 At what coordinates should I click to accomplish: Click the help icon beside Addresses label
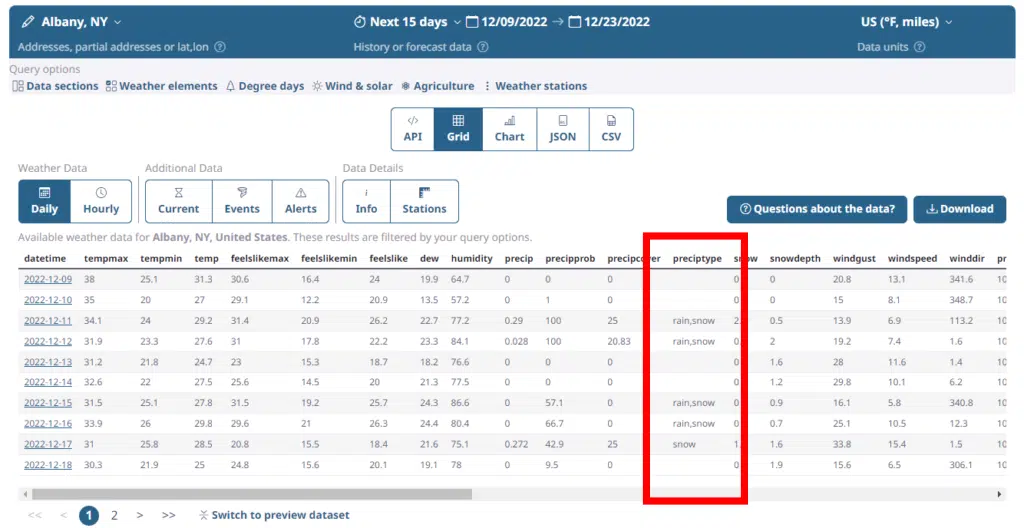coord(220,47)
